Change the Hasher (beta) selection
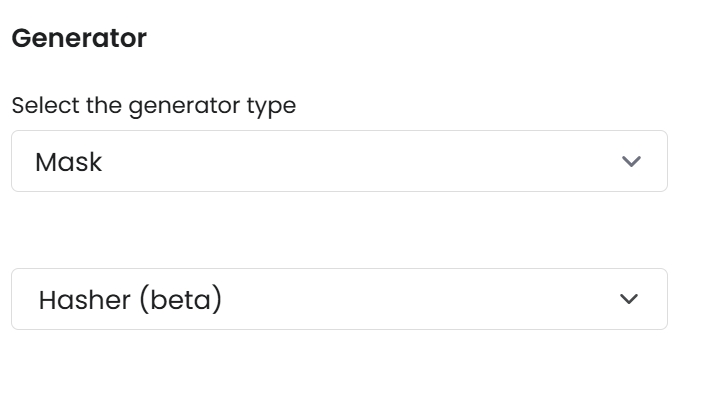Image resolution: width=705 pixels, height=405 pixels. (x=339, y=299)
